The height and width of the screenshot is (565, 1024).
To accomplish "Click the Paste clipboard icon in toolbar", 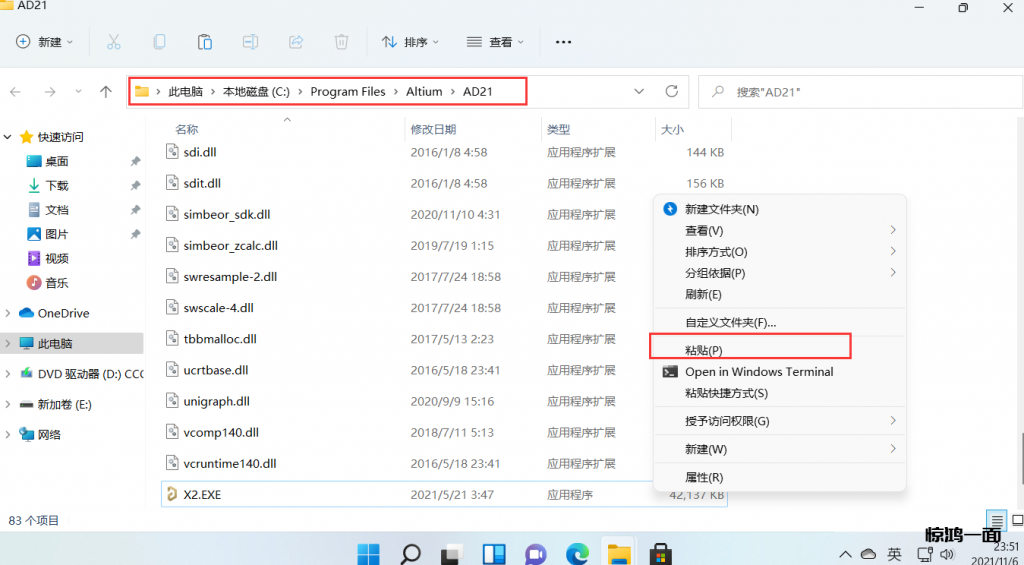I will click(x=204, y=42).
